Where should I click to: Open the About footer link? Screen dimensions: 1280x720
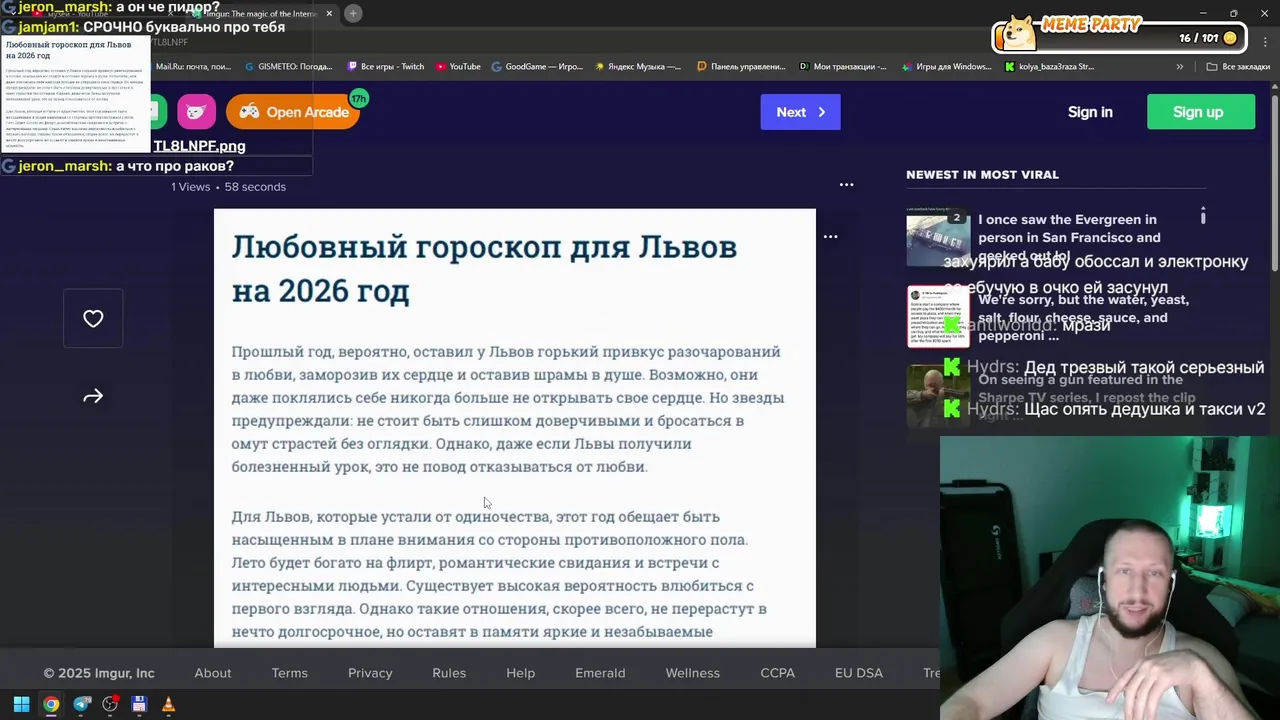coord(213,673)
